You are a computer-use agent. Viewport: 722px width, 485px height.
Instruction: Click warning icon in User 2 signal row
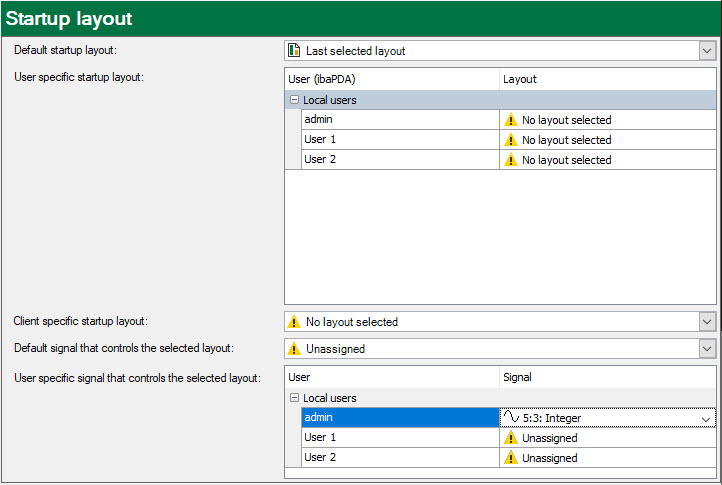pyautogui.click(x=511, y=458)
